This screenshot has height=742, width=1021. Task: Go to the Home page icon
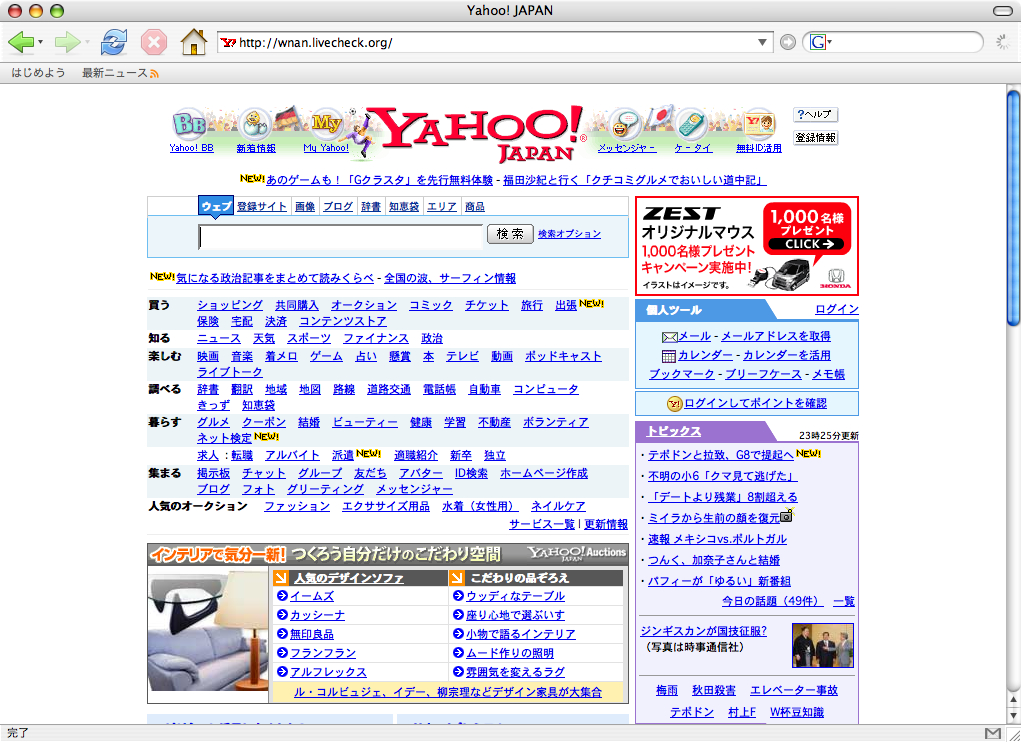(x=193, y=42)
